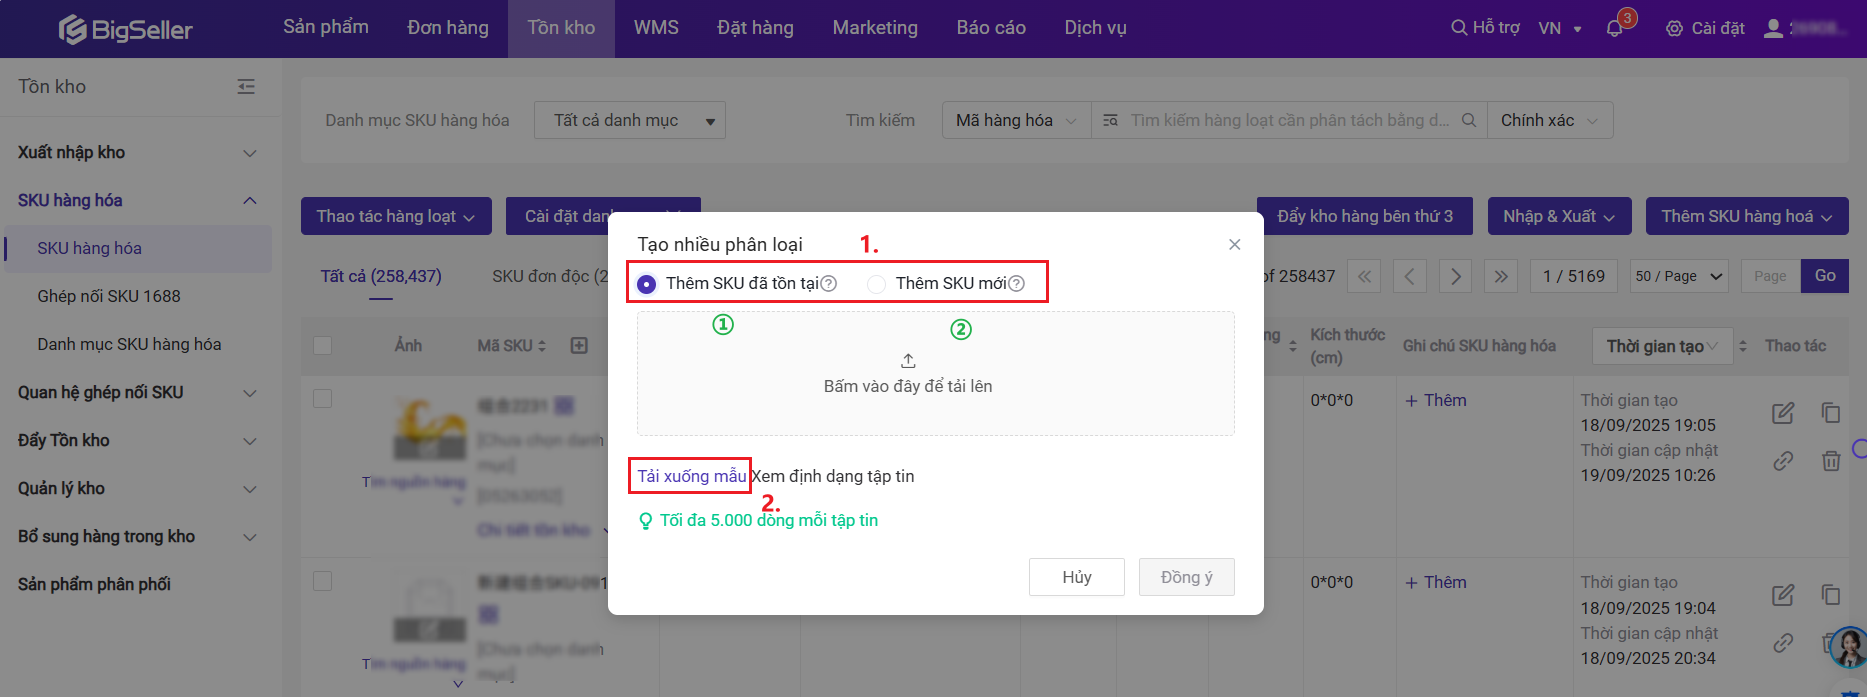
Task: Click the delete trash icon on first row
Action: click(1830, 461)
